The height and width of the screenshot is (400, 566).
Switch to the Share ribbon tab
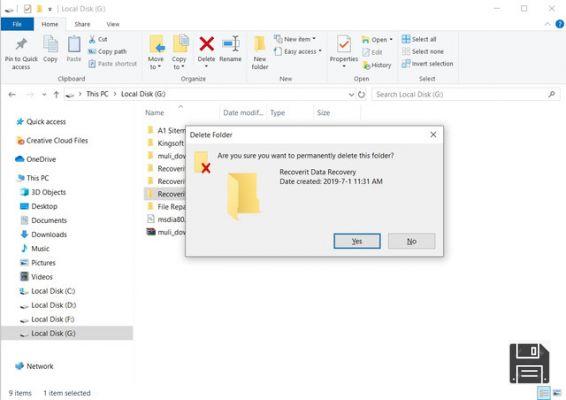point(82,24)
